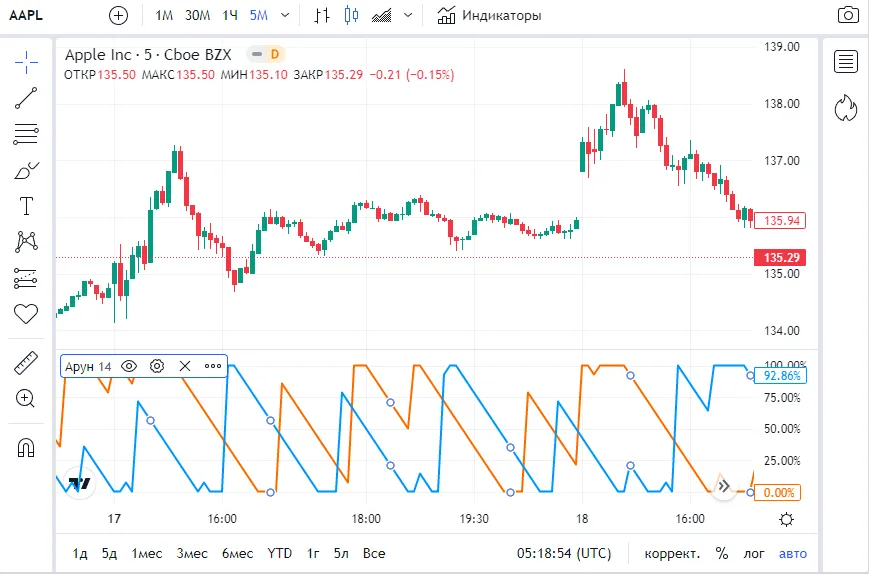Click the heart favorites icon
This screenshot has height=575, width=869.
tap(26, 314)
